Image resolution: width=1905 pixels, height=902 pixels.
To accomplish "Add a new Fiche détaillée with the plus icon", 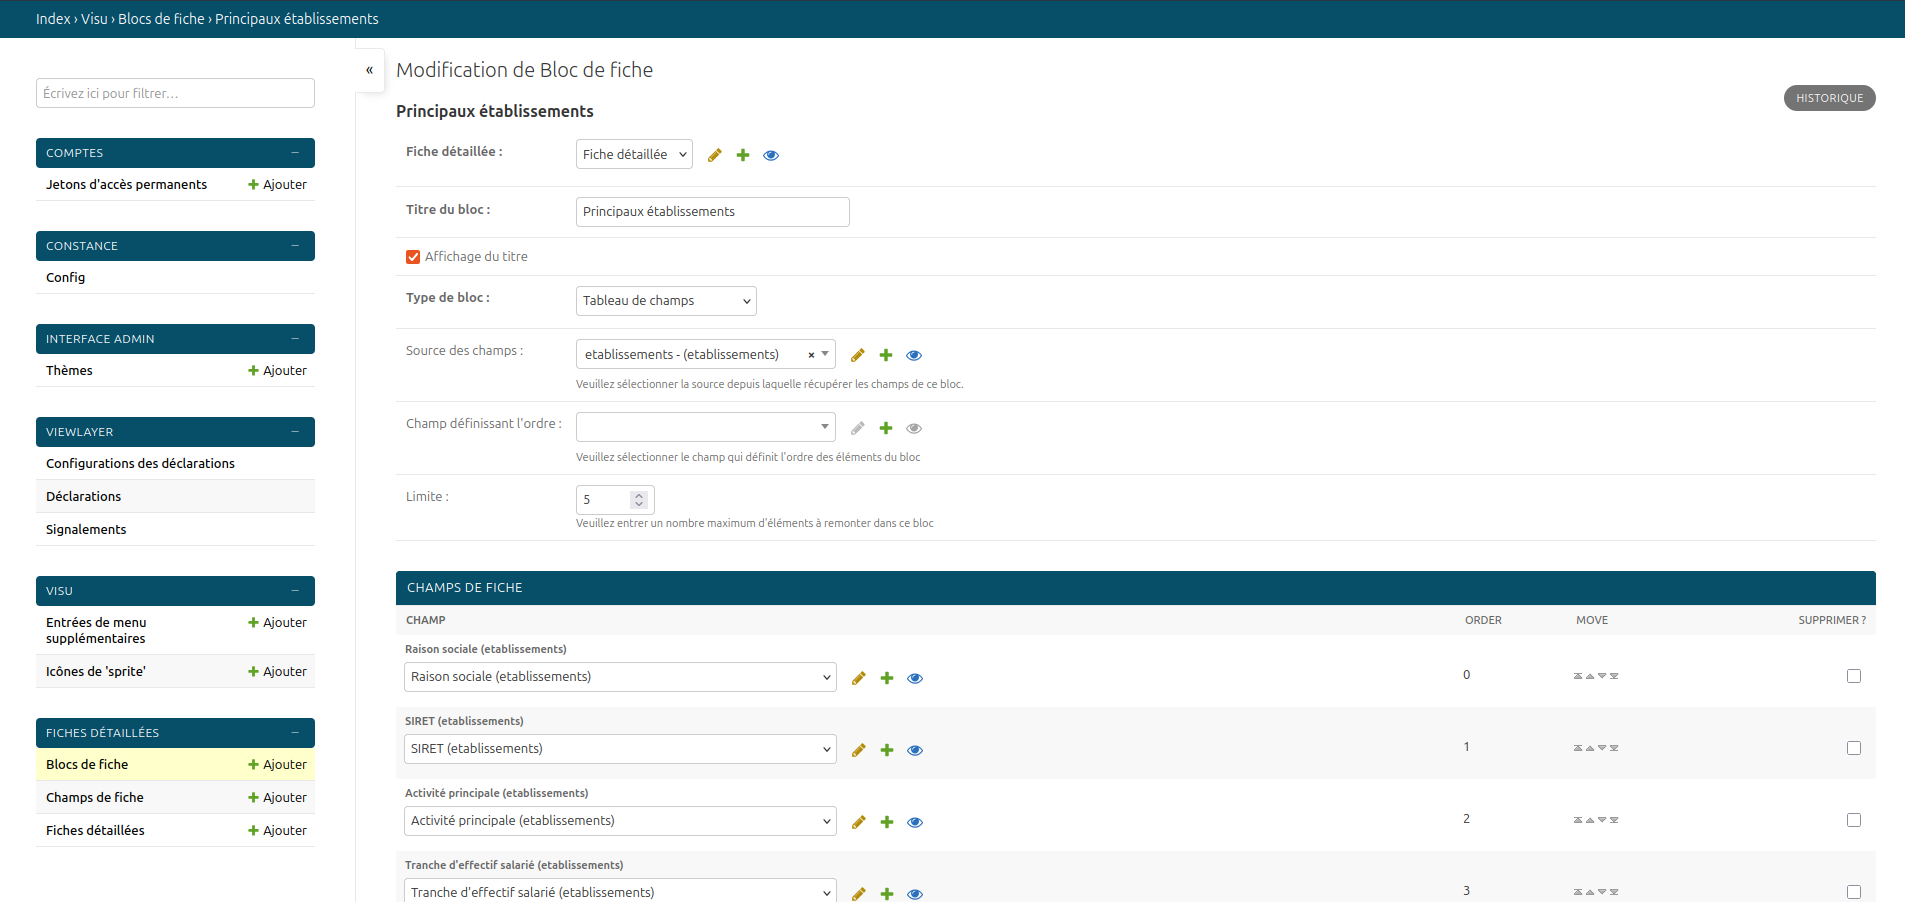I will (x=743, y=155).
